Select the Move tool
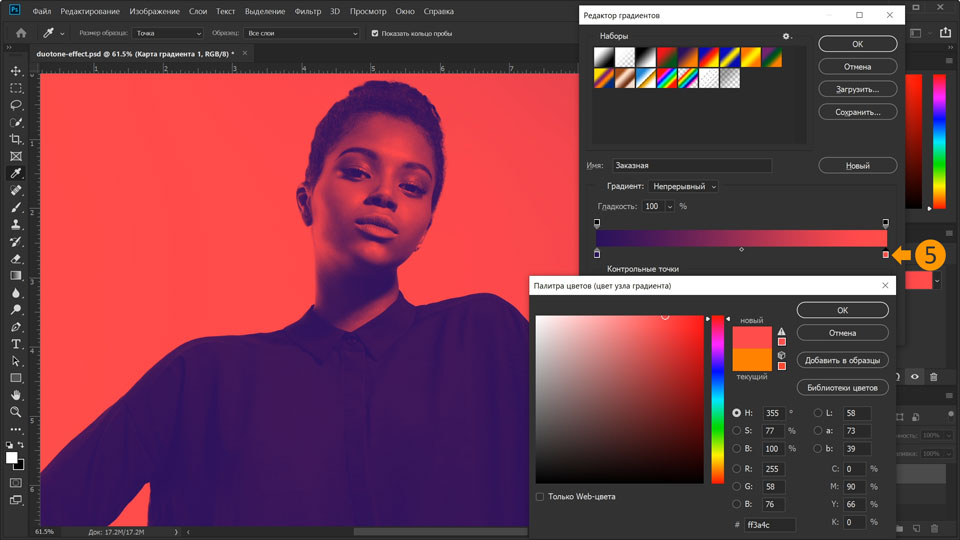 coord(16,71)
